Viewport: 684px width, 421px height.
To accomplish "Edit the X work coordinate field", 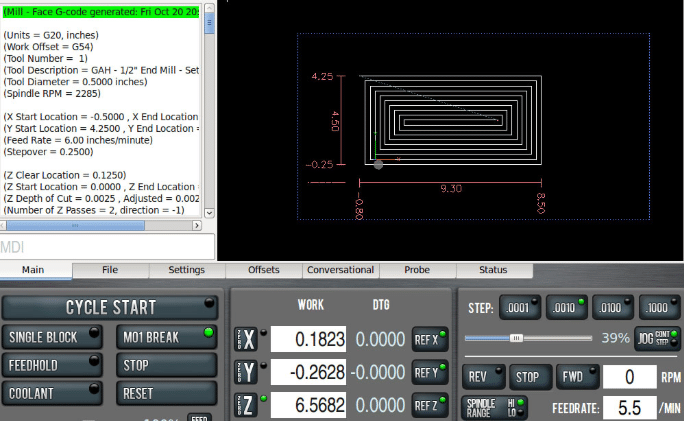I will (308, 339).
